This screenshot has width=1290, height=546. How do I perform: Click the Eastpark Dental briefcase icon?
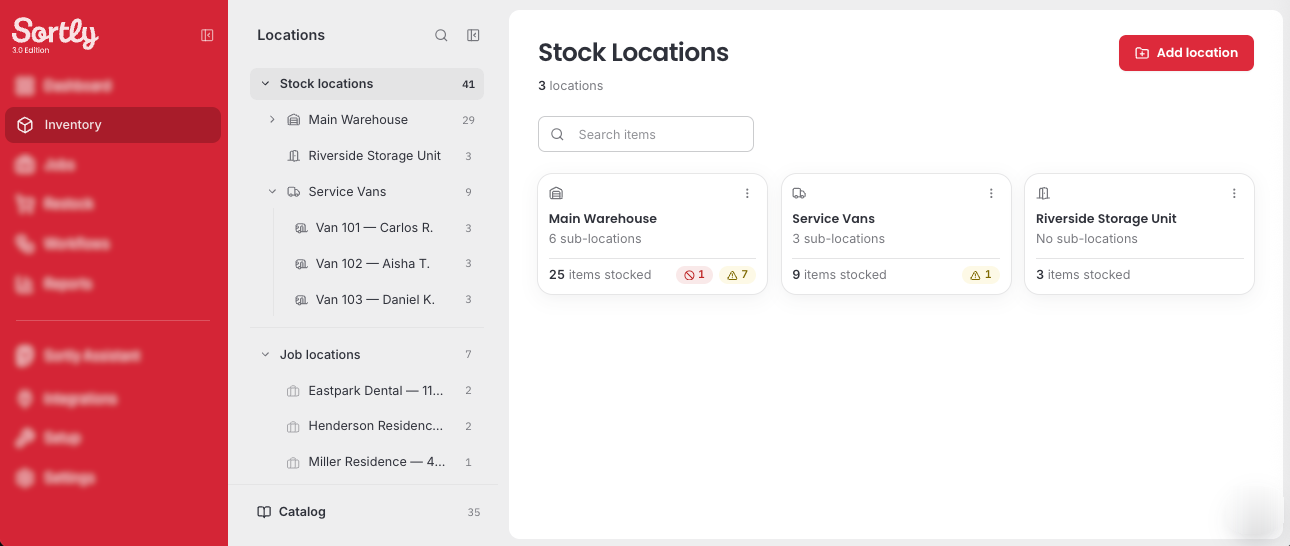tap(294, 391)
